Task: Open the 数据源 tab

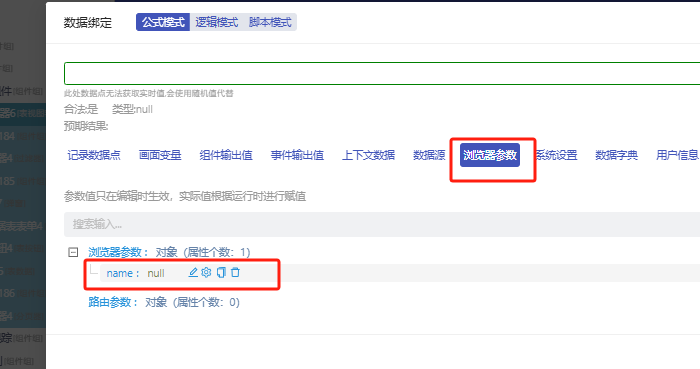Action: pyautogui.click(x=429, y=155)
